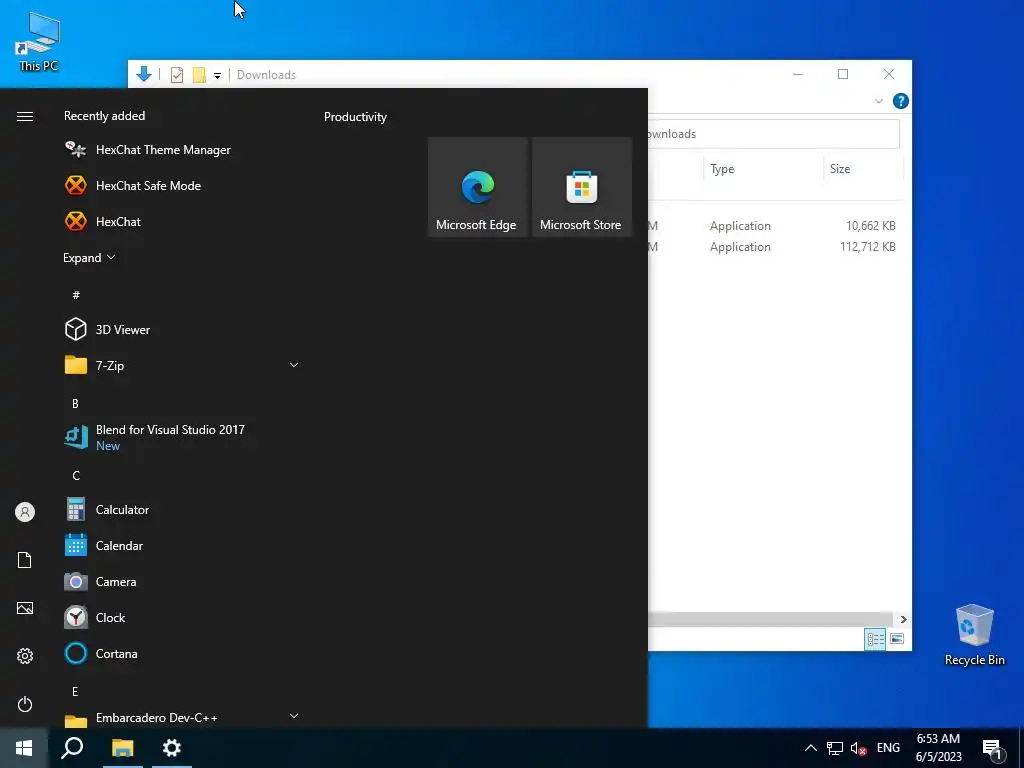Jump to letter # in app list
The image size is (1024, 768).
click(x=76, y=295)
